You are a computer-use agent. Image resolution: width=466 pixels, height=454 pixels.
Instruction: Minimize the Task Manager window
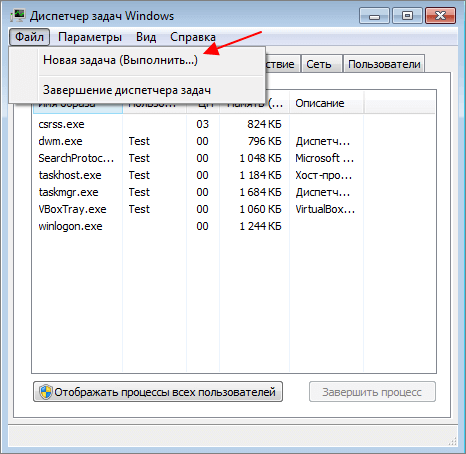pos(374,16)
